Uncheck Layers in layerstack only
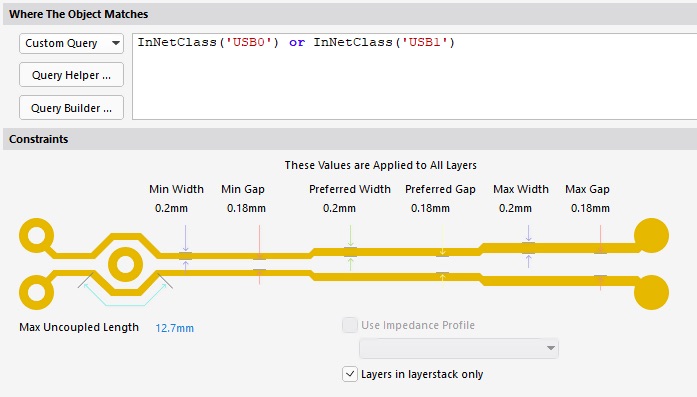 [x=350, y=374]
